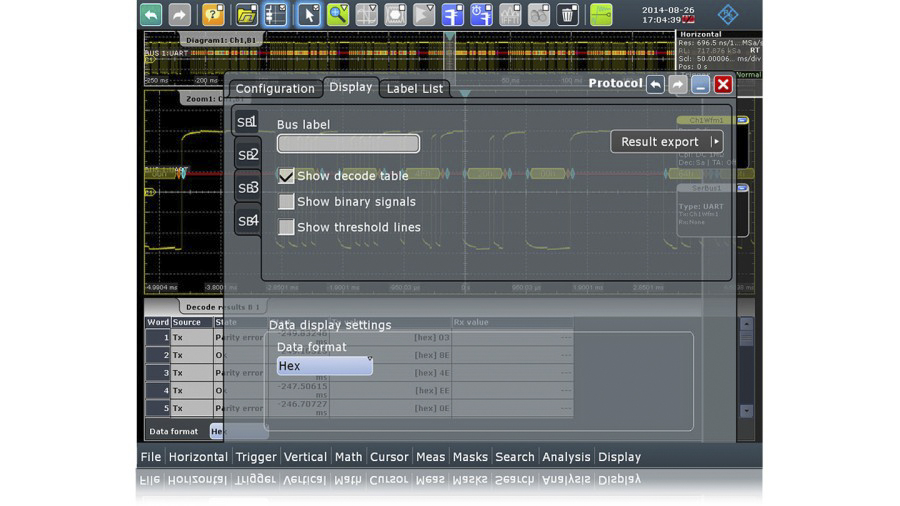Viewport: 900px width, 506px height.
Task: Enable Show threshold lines checkbox
Action: point(287,228)
